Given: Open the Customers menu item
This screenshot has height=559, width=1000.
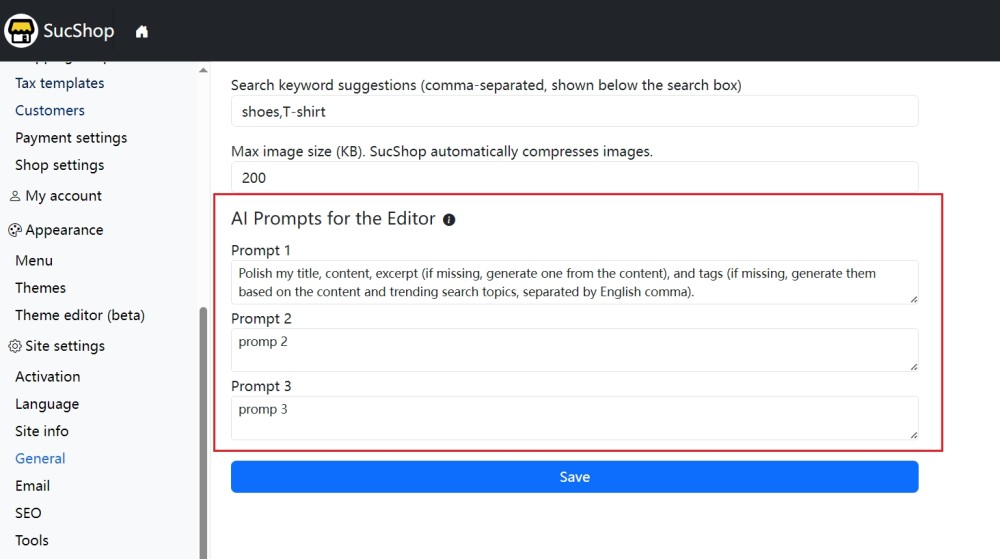Looking at the screenshot, I should coord(50,110).
